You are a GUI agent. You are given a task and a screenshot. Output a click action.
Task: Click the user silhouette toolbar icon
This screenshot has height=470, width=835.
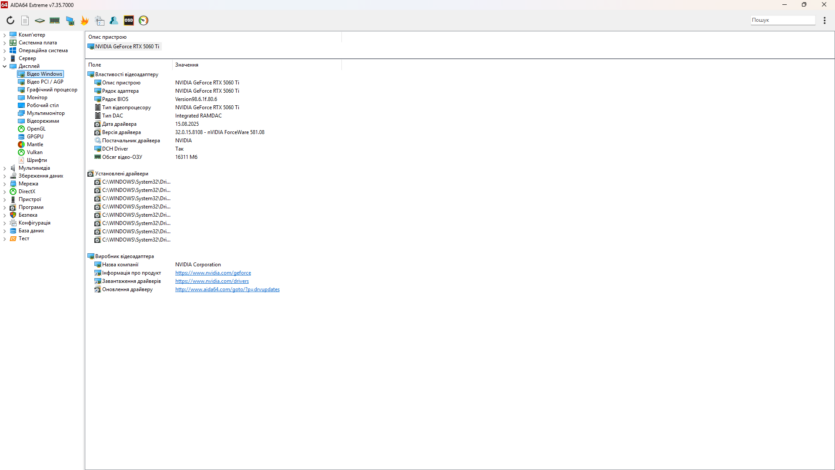[114, 20]
